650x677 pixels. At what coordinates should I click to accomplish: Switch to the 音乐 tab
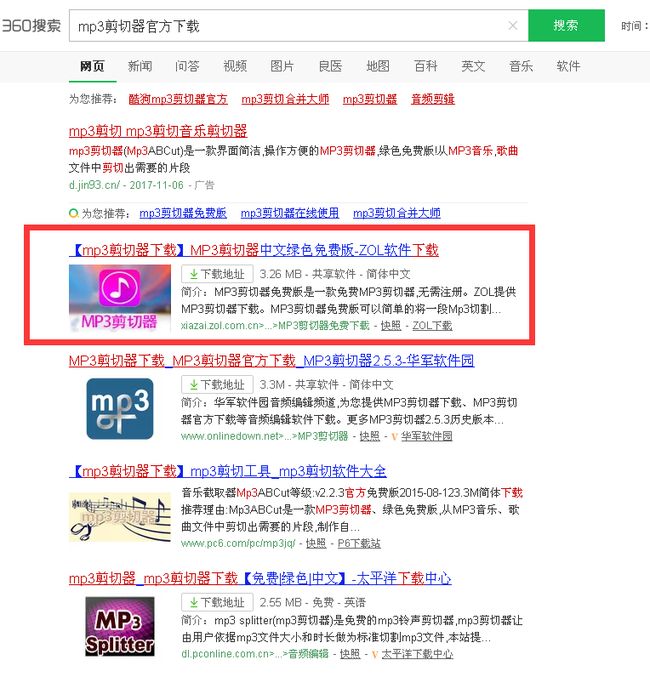point(521,66)
